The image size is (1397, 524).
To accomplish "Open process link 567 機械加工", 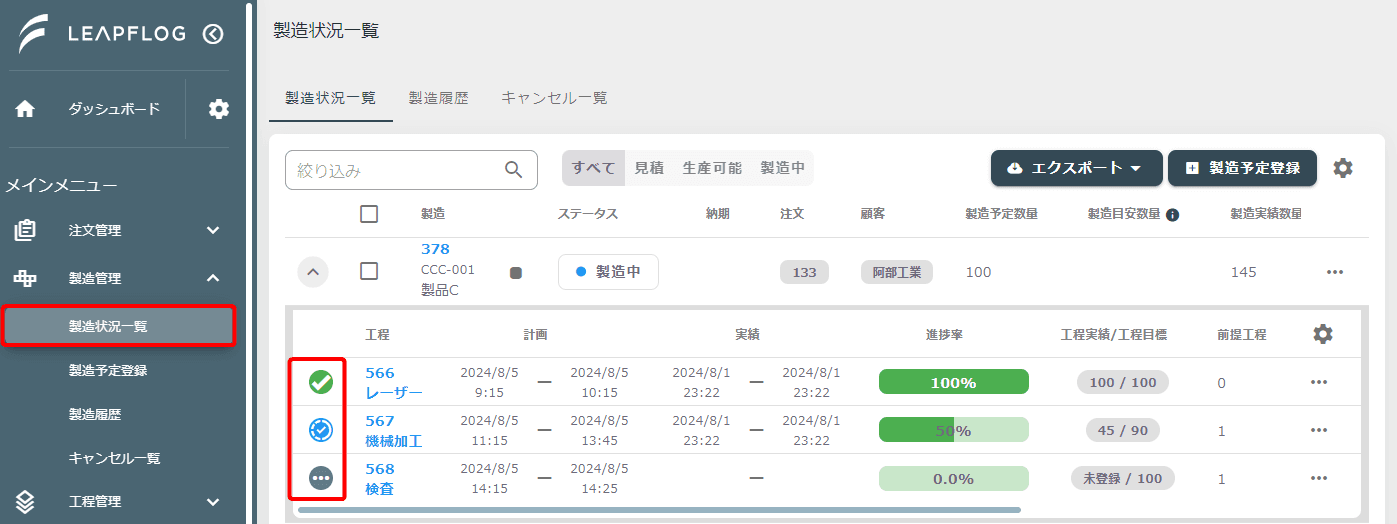I will click(x=394, y=430).
